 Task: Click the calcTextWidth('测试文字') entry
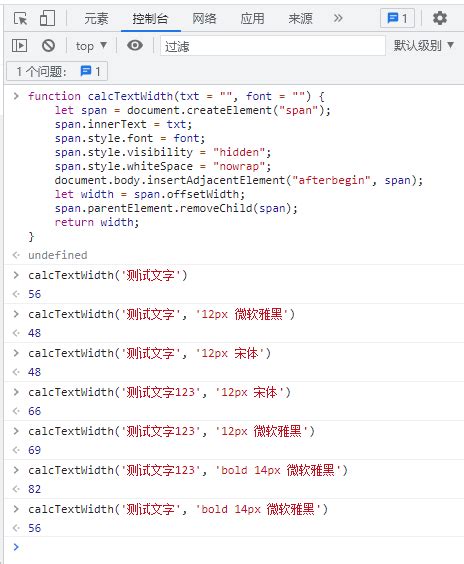coord(108,276)
